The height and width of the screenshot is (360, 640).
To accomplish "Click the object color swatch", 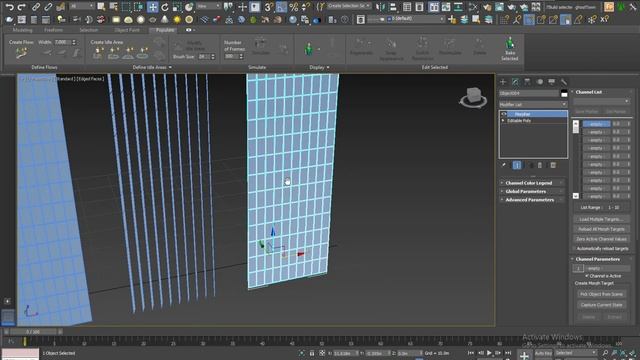I will coord(564,93).
